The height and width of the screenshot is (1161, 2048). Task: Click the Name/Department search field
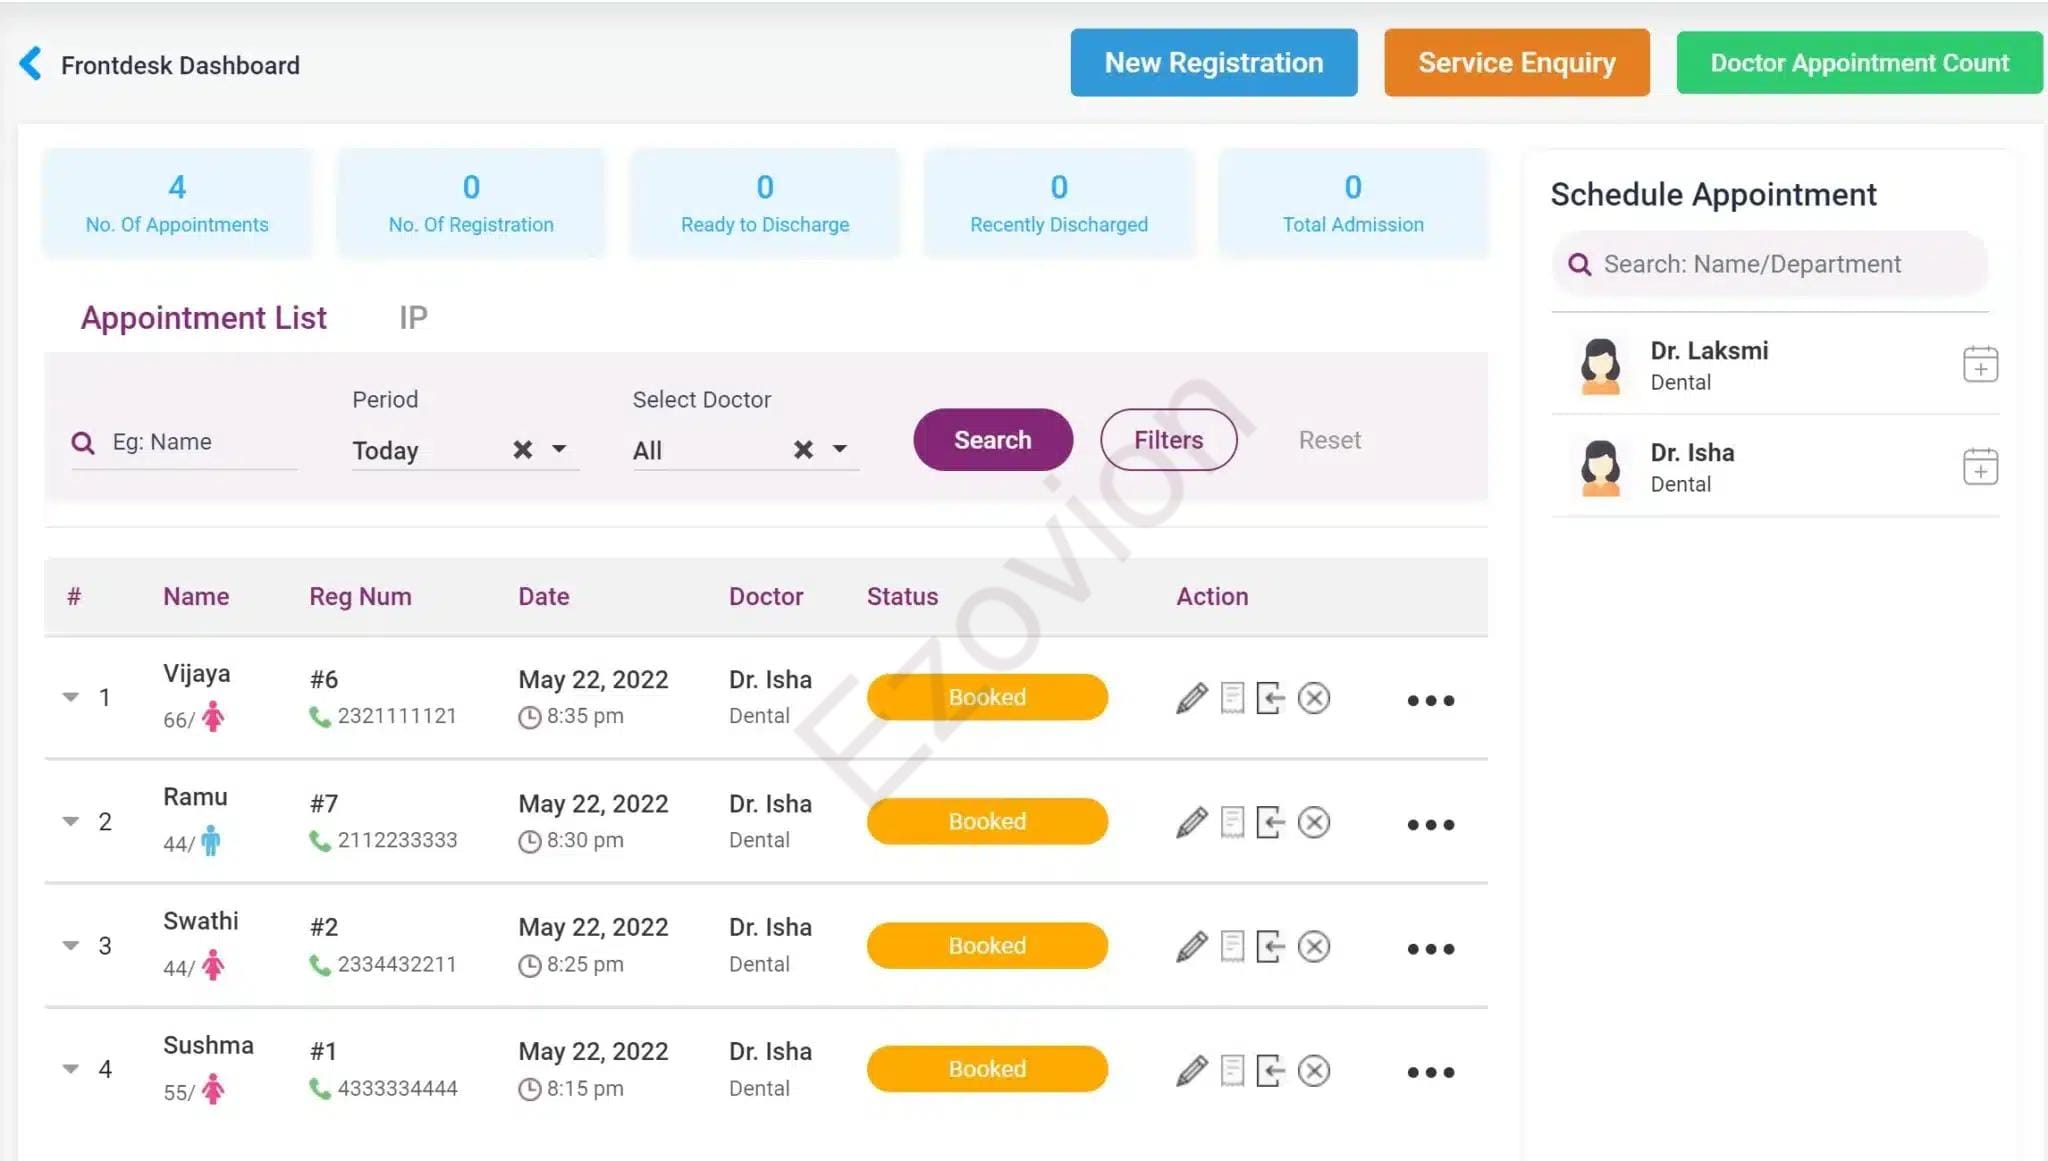click(1770, 264)
